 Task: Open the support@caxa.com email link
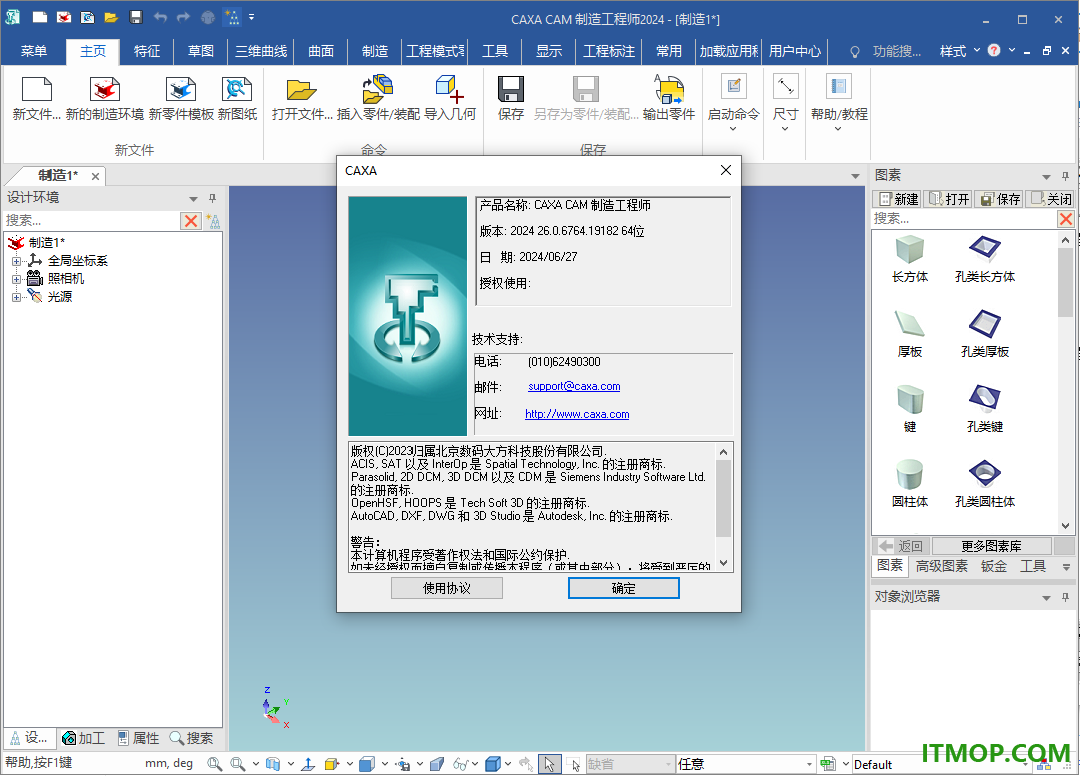tap(574, 386)
